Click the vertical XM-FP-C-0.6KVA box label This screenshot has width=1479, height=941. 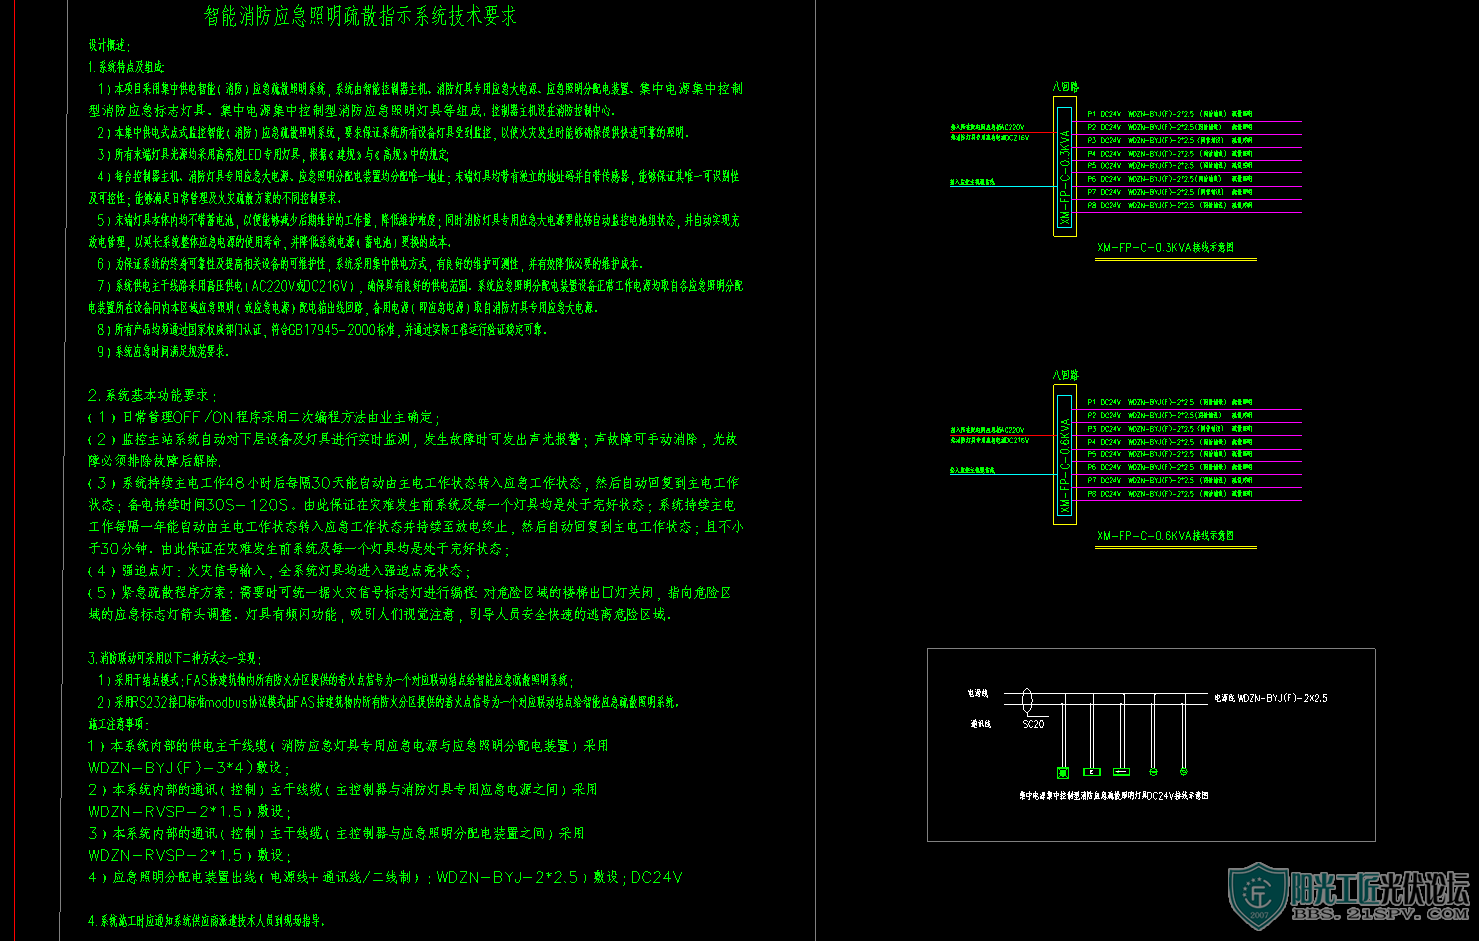tap(1065, 466)
